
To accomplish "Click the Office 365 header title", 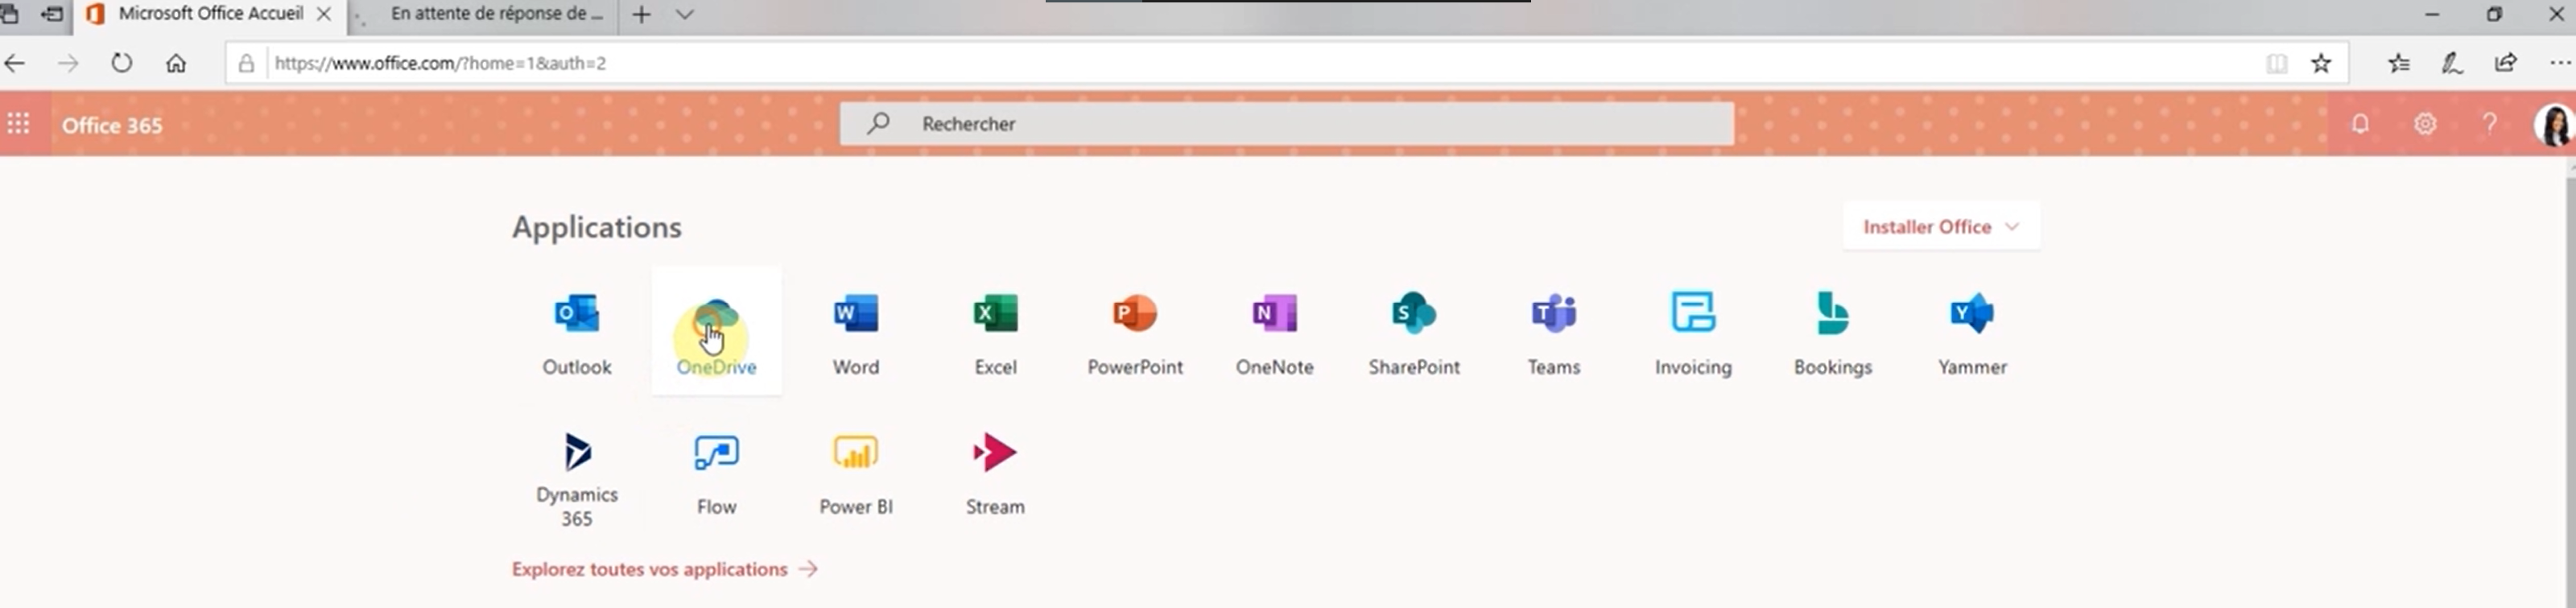I will [112, 125].
